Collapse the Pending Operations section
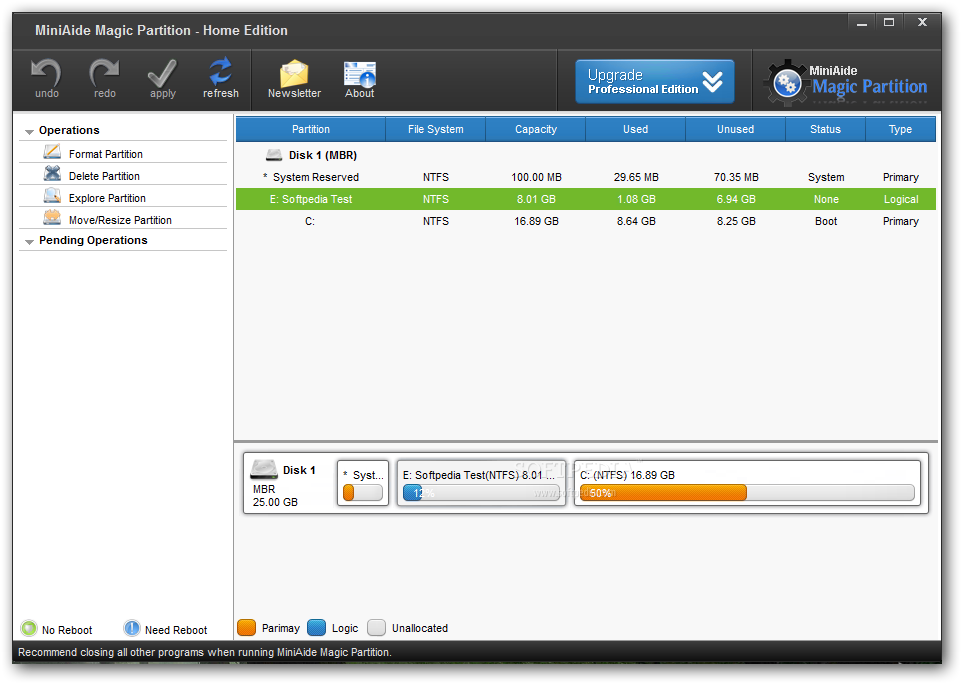The height and width of the screenshot is (684, 962). pos(29,242)
